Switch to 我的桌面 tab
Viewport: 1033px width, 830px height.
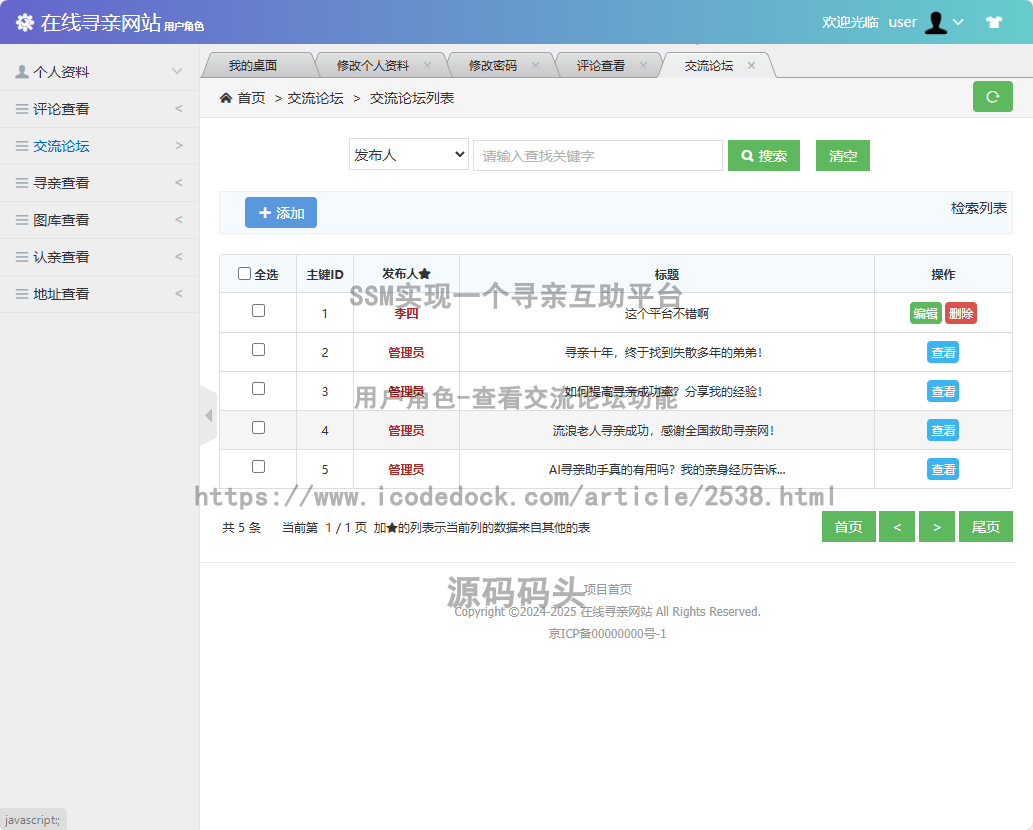pyautogui.click(x=253, y=65)
